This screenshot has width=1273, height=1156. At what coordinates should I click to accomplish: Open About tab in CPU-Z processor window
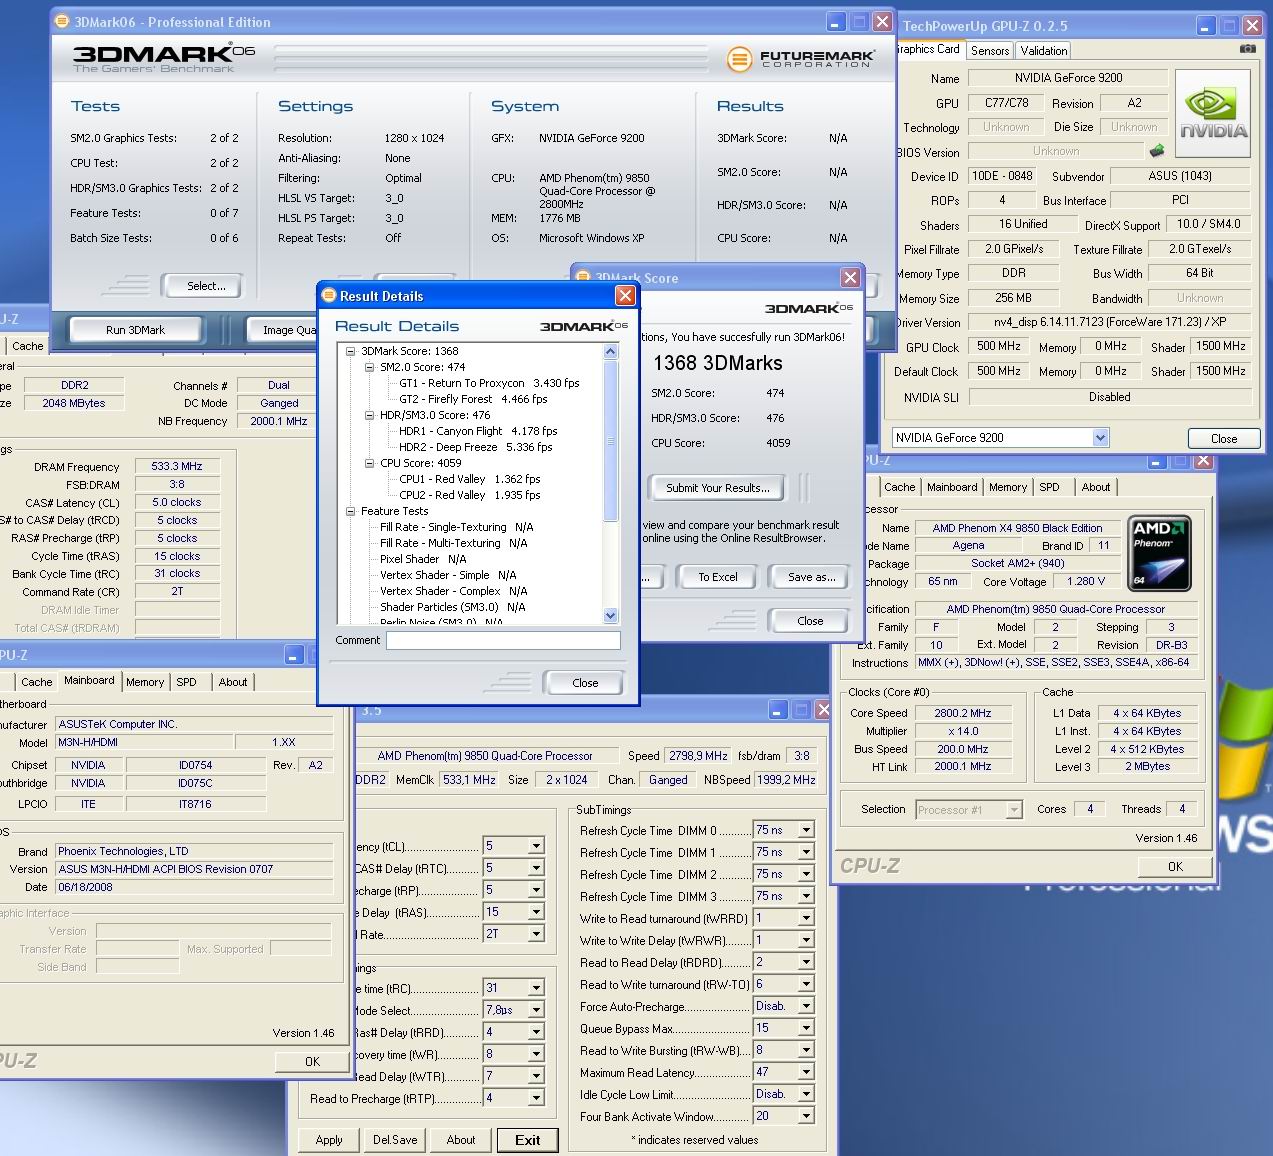1096,487
